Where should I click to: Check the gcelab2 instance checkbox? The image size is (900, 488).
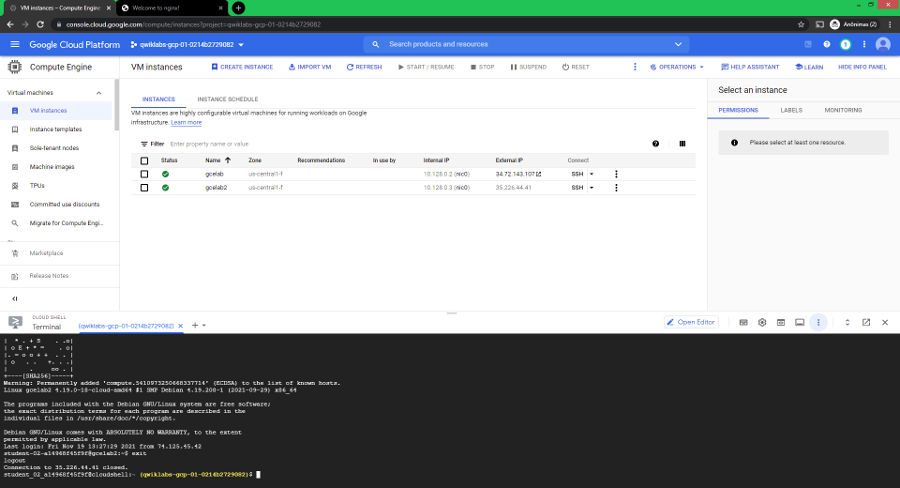click(x=144, y=188)
